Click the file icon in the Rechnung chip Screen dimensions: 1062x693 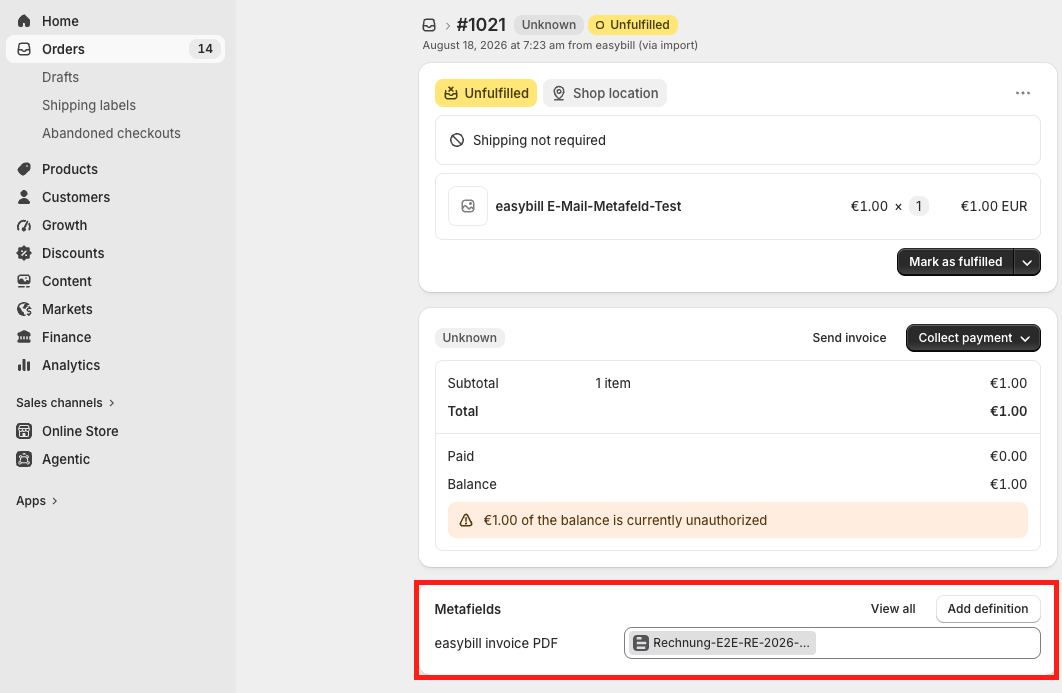point(641,643)
